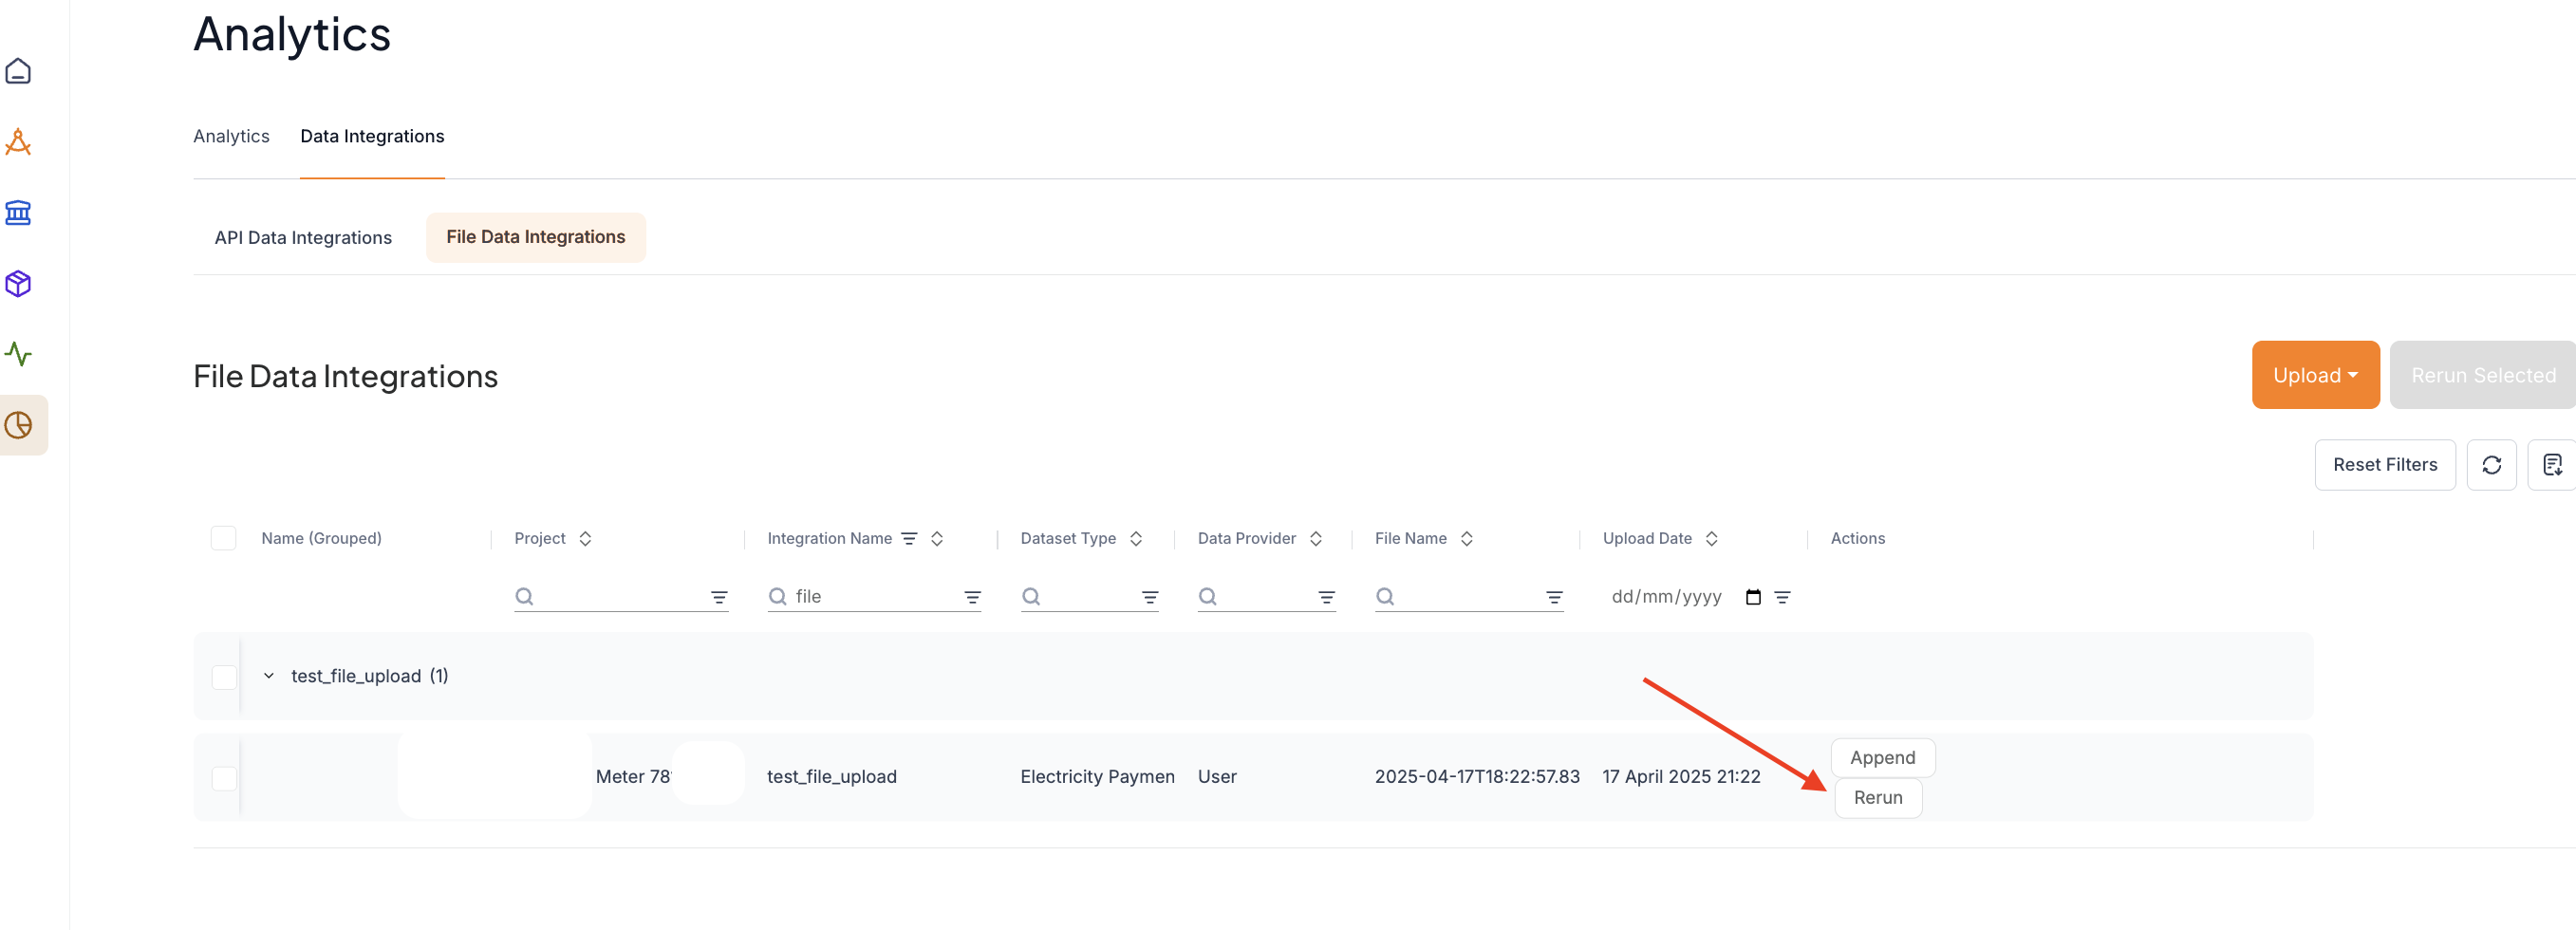Sort by Dataset Type column arrows
The height and width of the screenshot is (930, 2576).
point(1136,538)
